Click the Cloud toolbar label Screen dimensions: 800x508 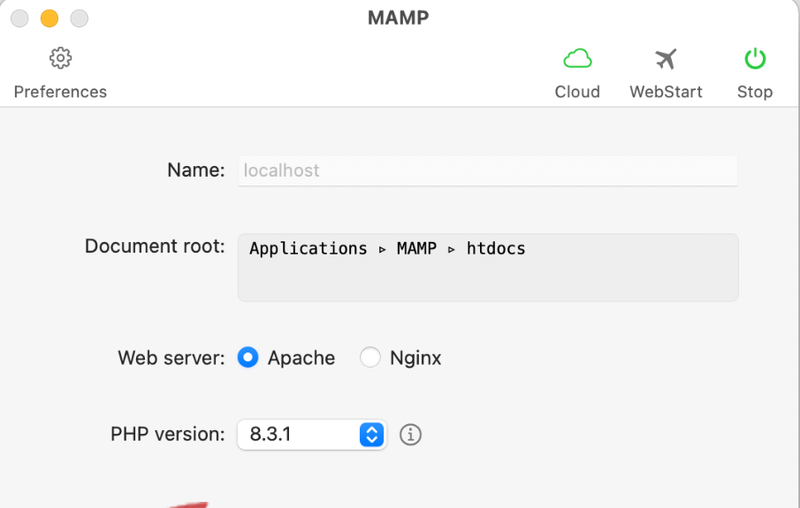[x=578, y=92]
